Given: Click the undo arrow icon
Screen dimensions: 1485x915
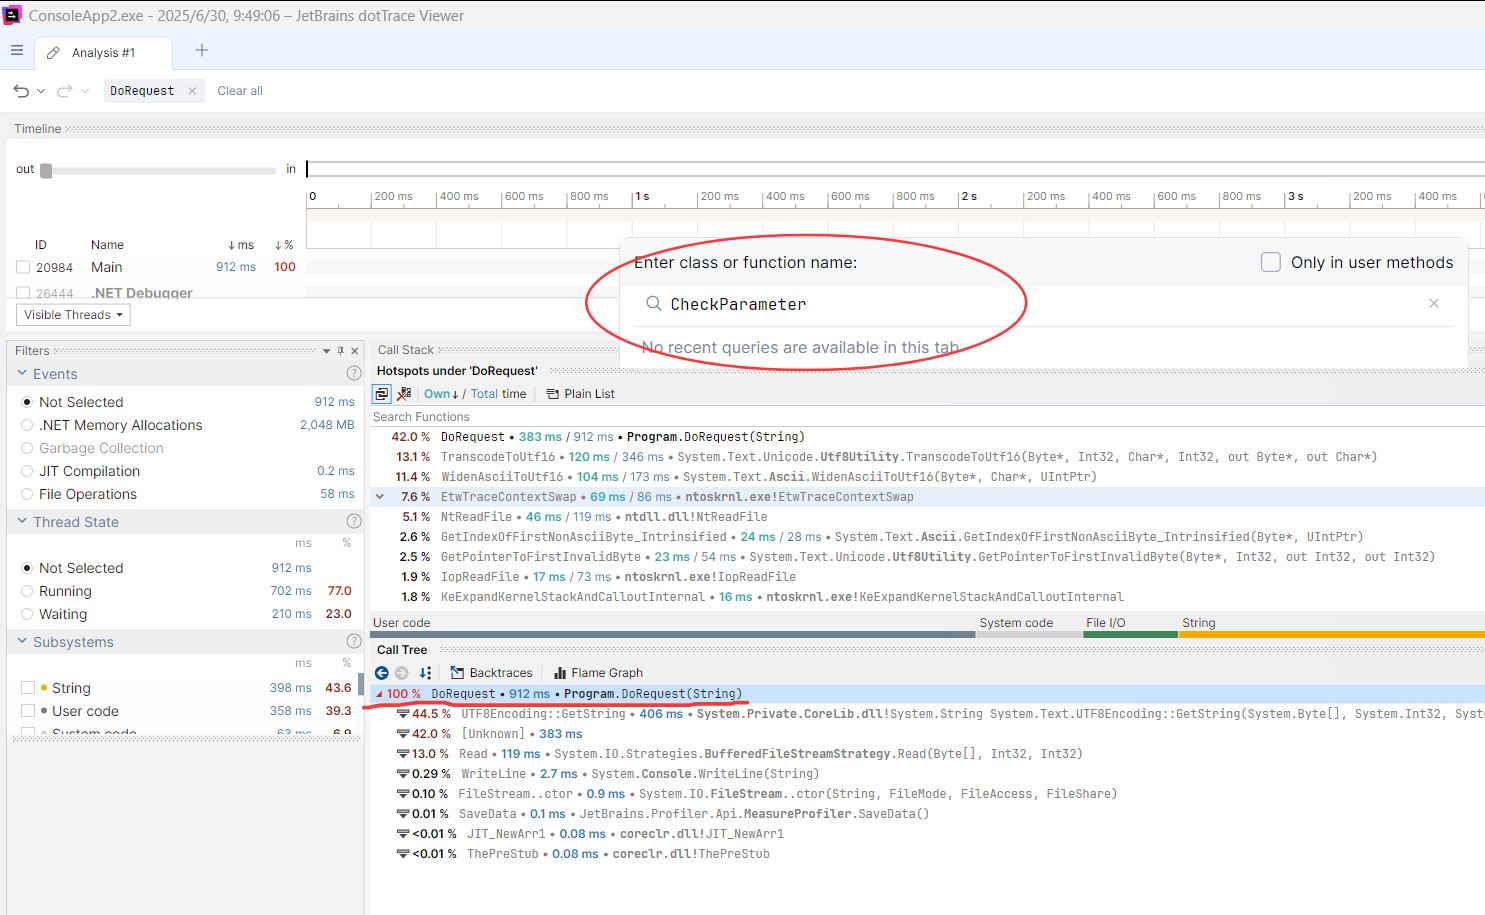Looking at the screenshot, I should pos(21,91).
